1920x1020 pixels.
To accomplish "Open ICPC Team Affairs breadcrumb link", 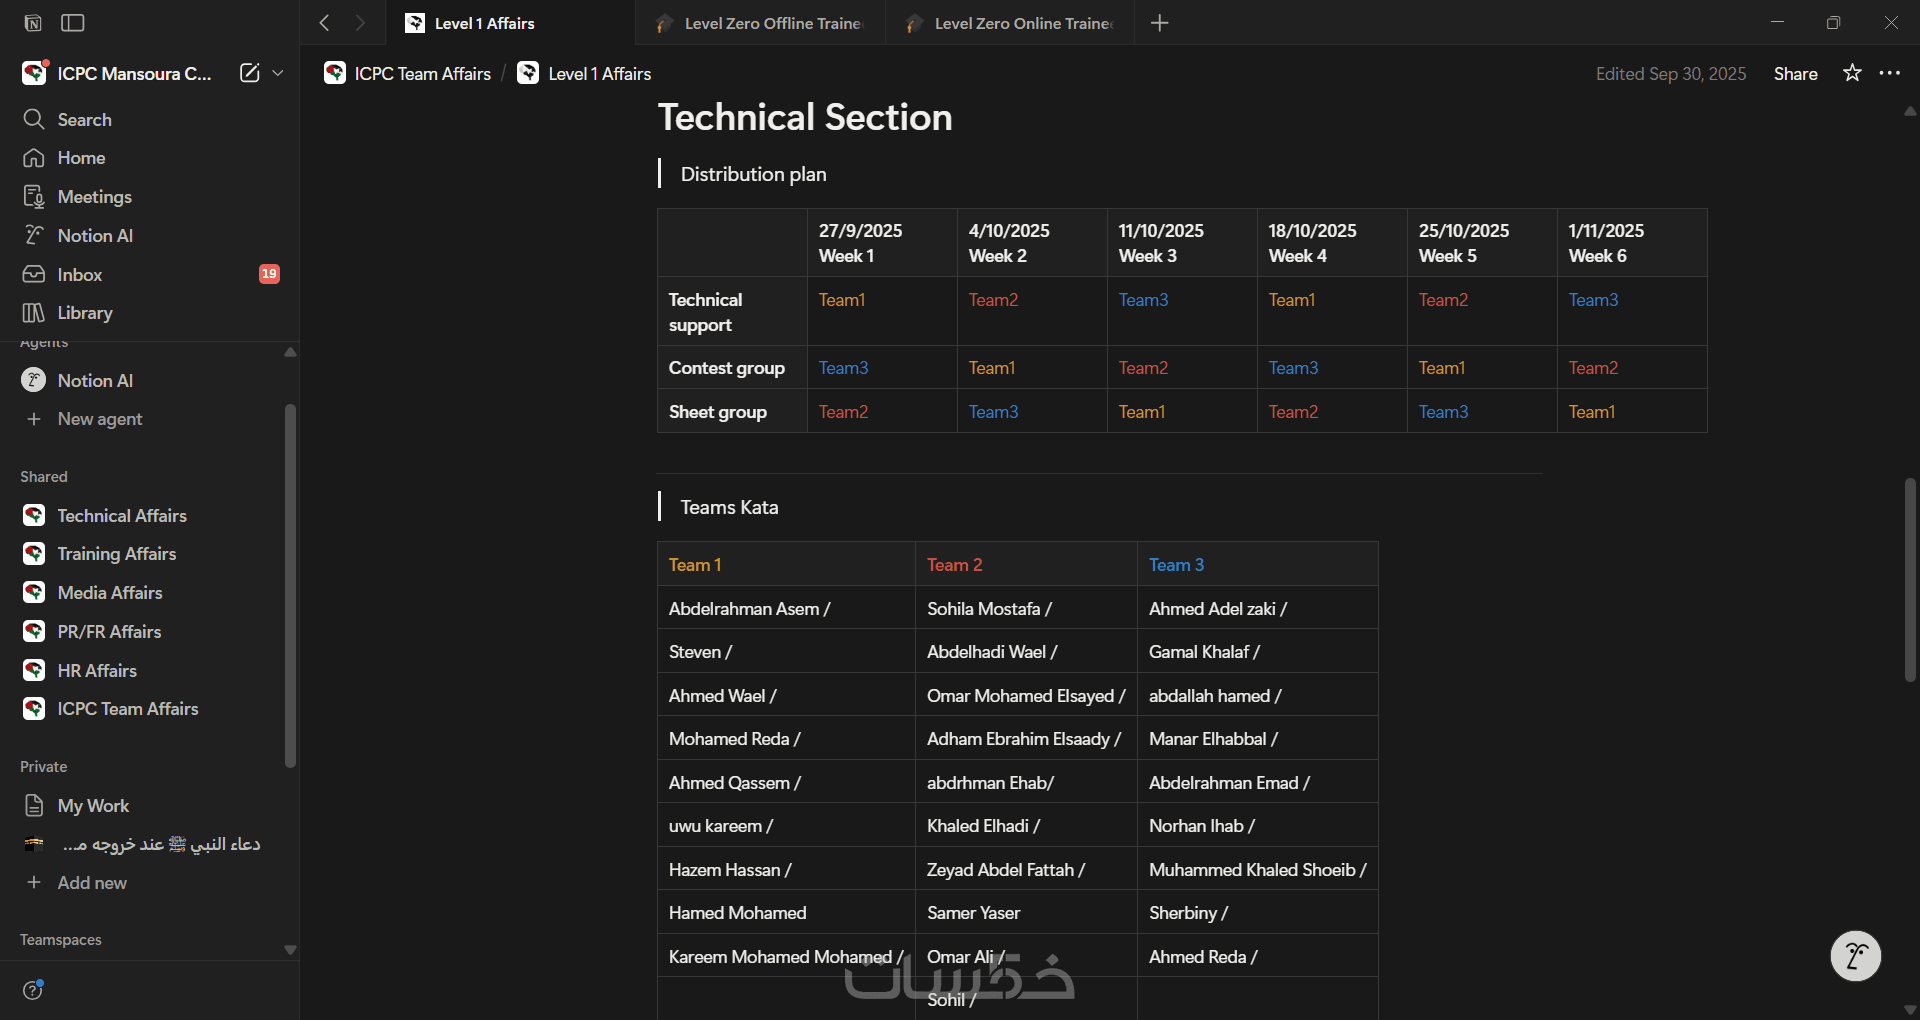I will pyautogui.click(x=422, y=73).
